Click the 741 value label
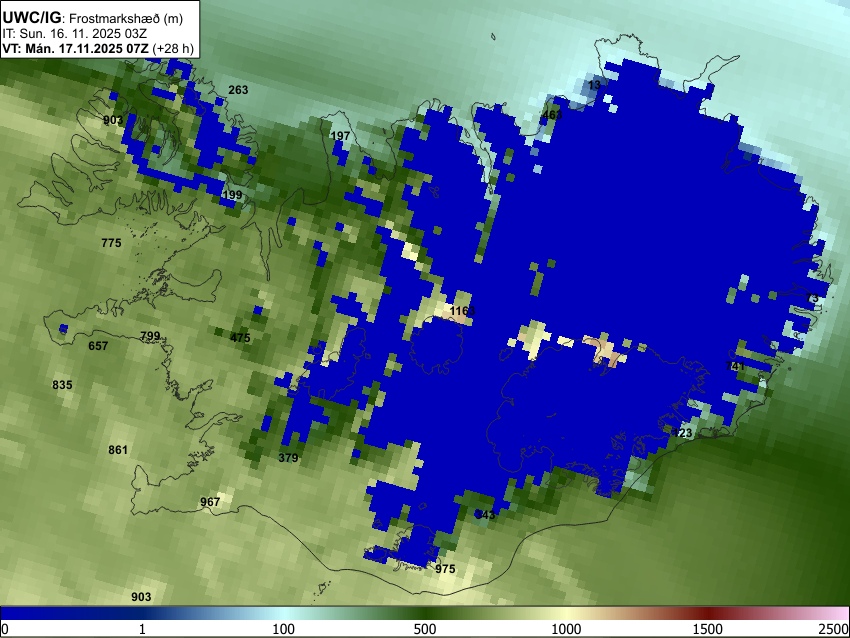Screen dimensions: 850x638 pos(735,366)
